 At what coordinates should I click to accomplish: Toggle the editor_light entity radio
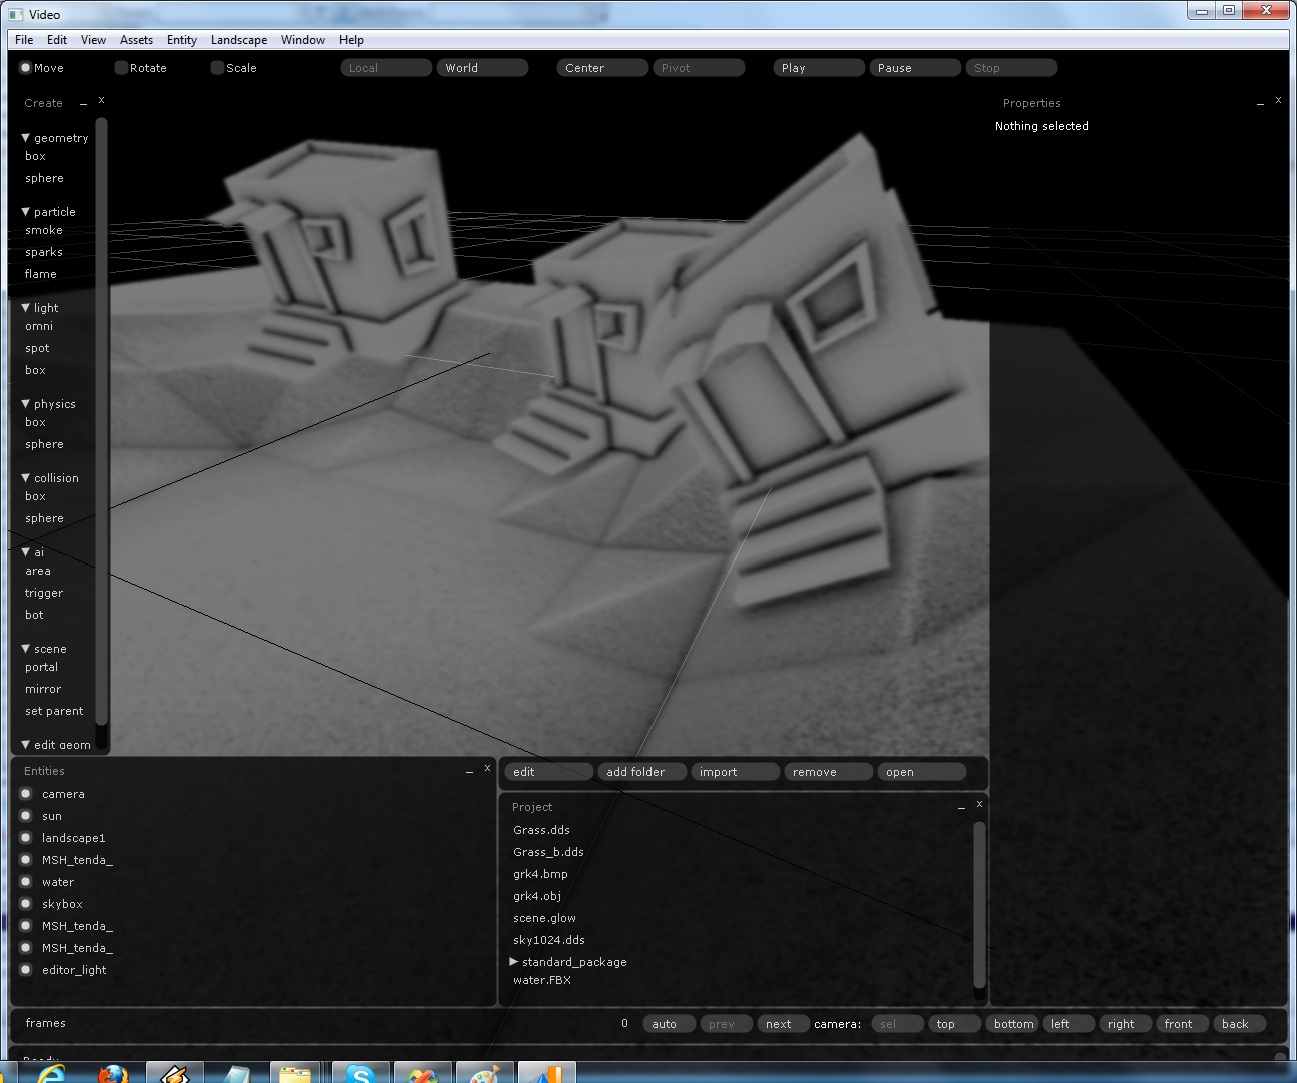(26, 970)
